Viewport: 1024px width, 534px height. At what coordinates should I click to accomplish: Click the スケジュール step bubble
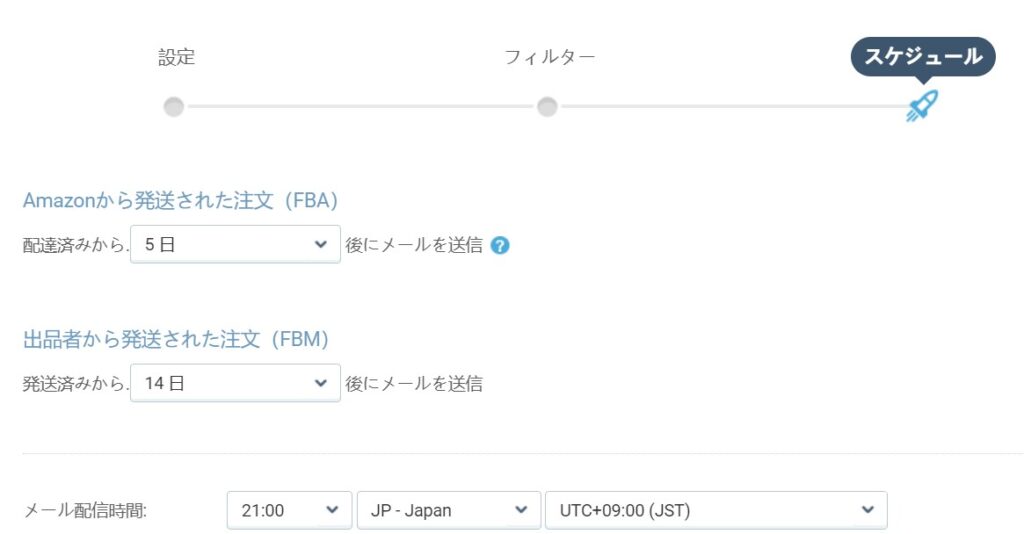click(x=923, y=57)
